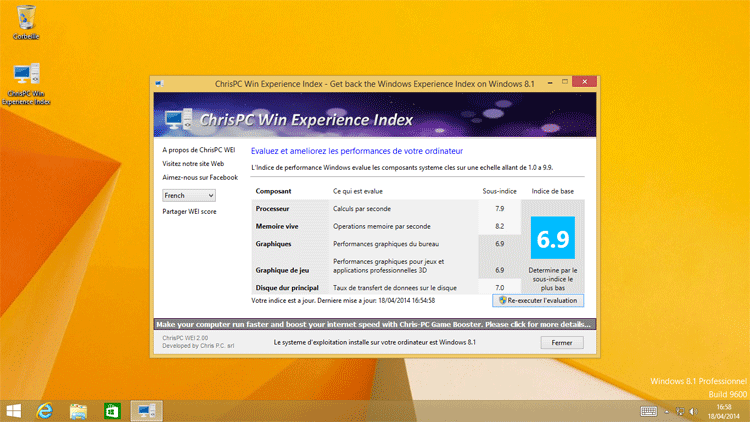Click the window title bar app icon

(x=159, y=84)
